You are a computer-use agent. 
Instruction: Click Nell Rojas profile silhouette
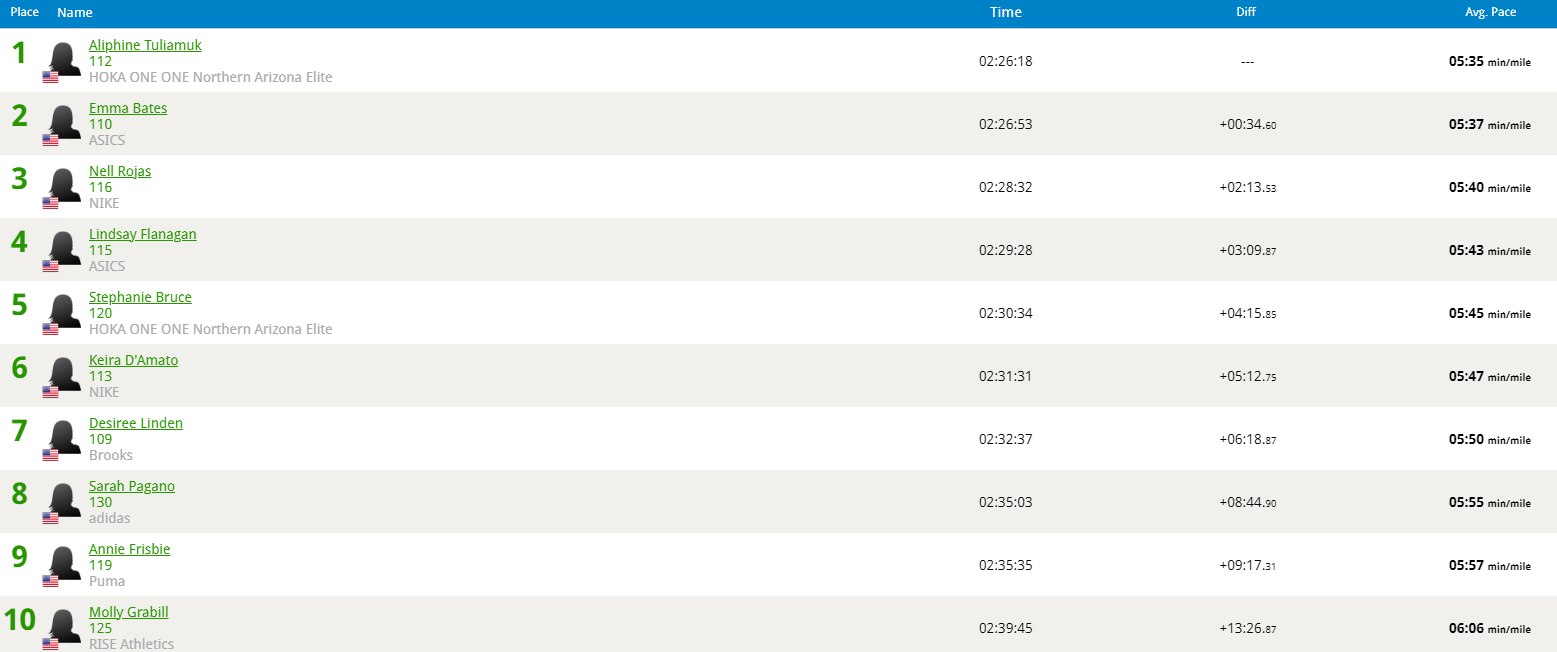[64, 185]
